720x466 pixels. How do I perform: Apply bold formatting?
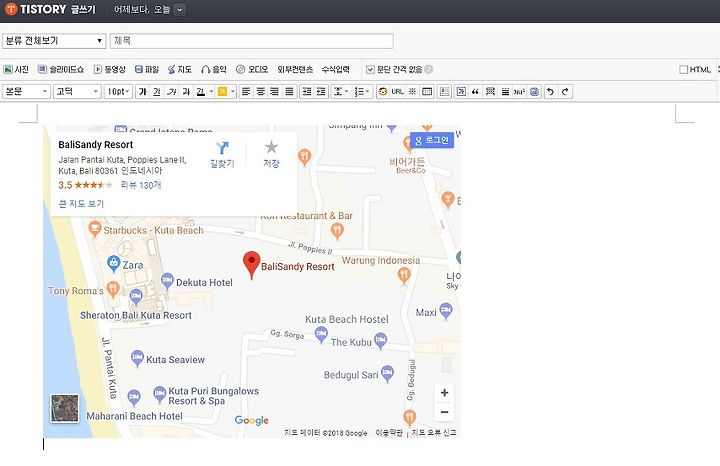tap(143, 92)
